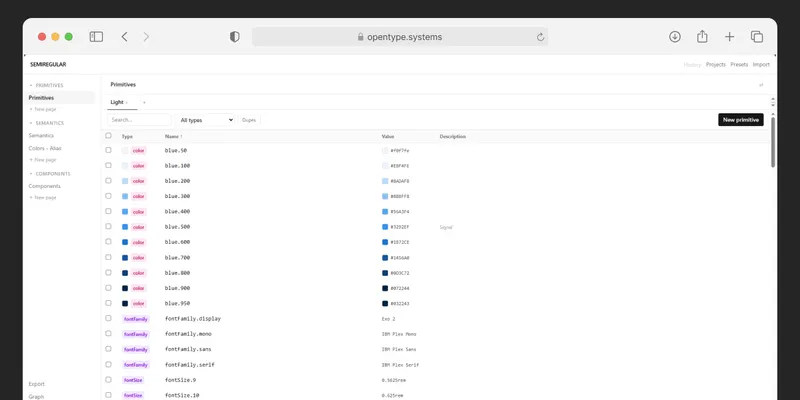The image size is (800, 400).
Task: Open the Safari downloads icon
Action: pyautogui.click(x=675, y=37)
